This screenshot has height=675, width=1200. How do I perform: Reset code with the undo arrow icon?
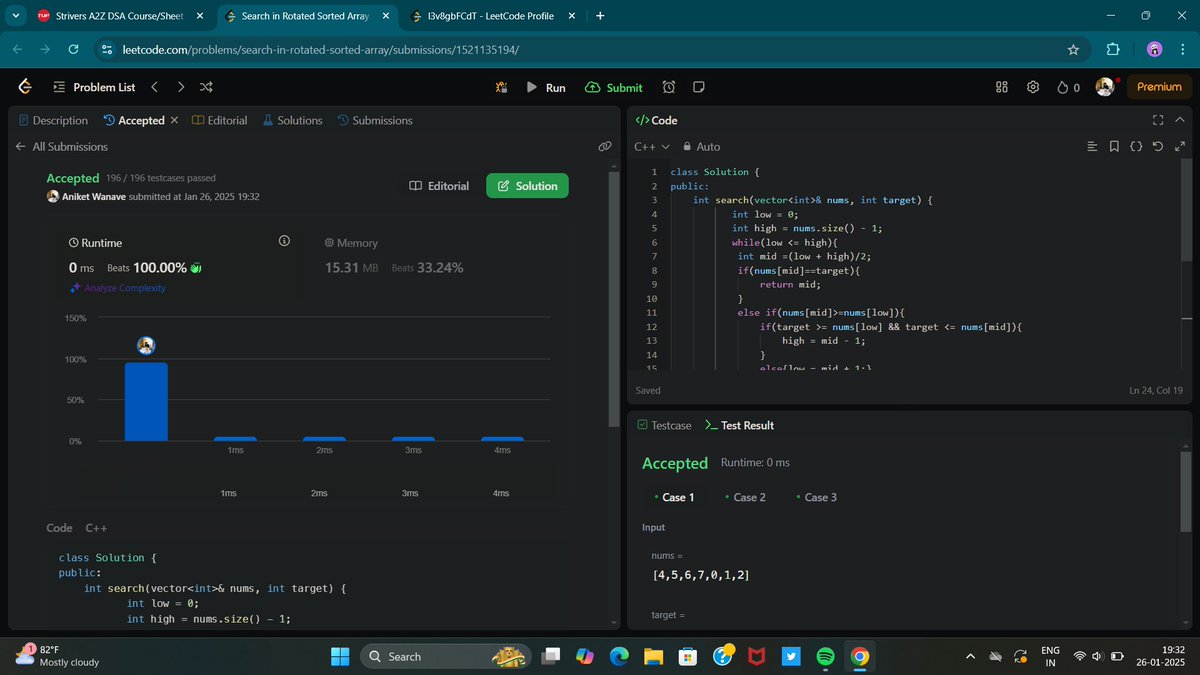point(1158,147)
